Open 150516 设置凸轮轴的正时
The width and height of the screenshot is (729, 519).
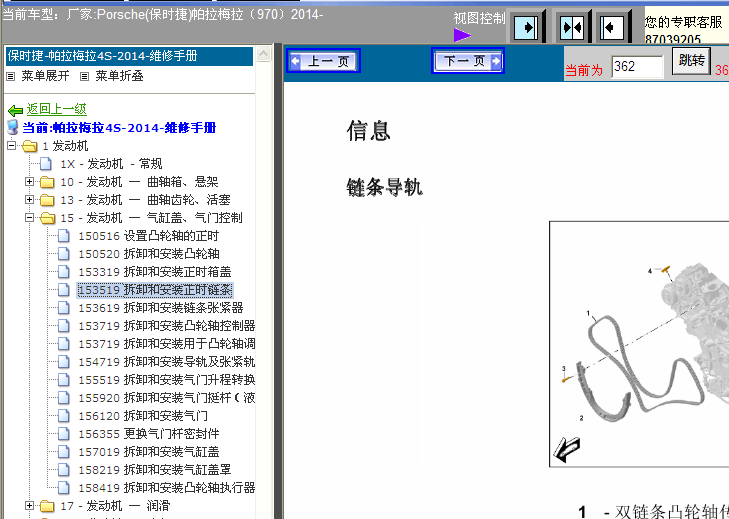148,236
